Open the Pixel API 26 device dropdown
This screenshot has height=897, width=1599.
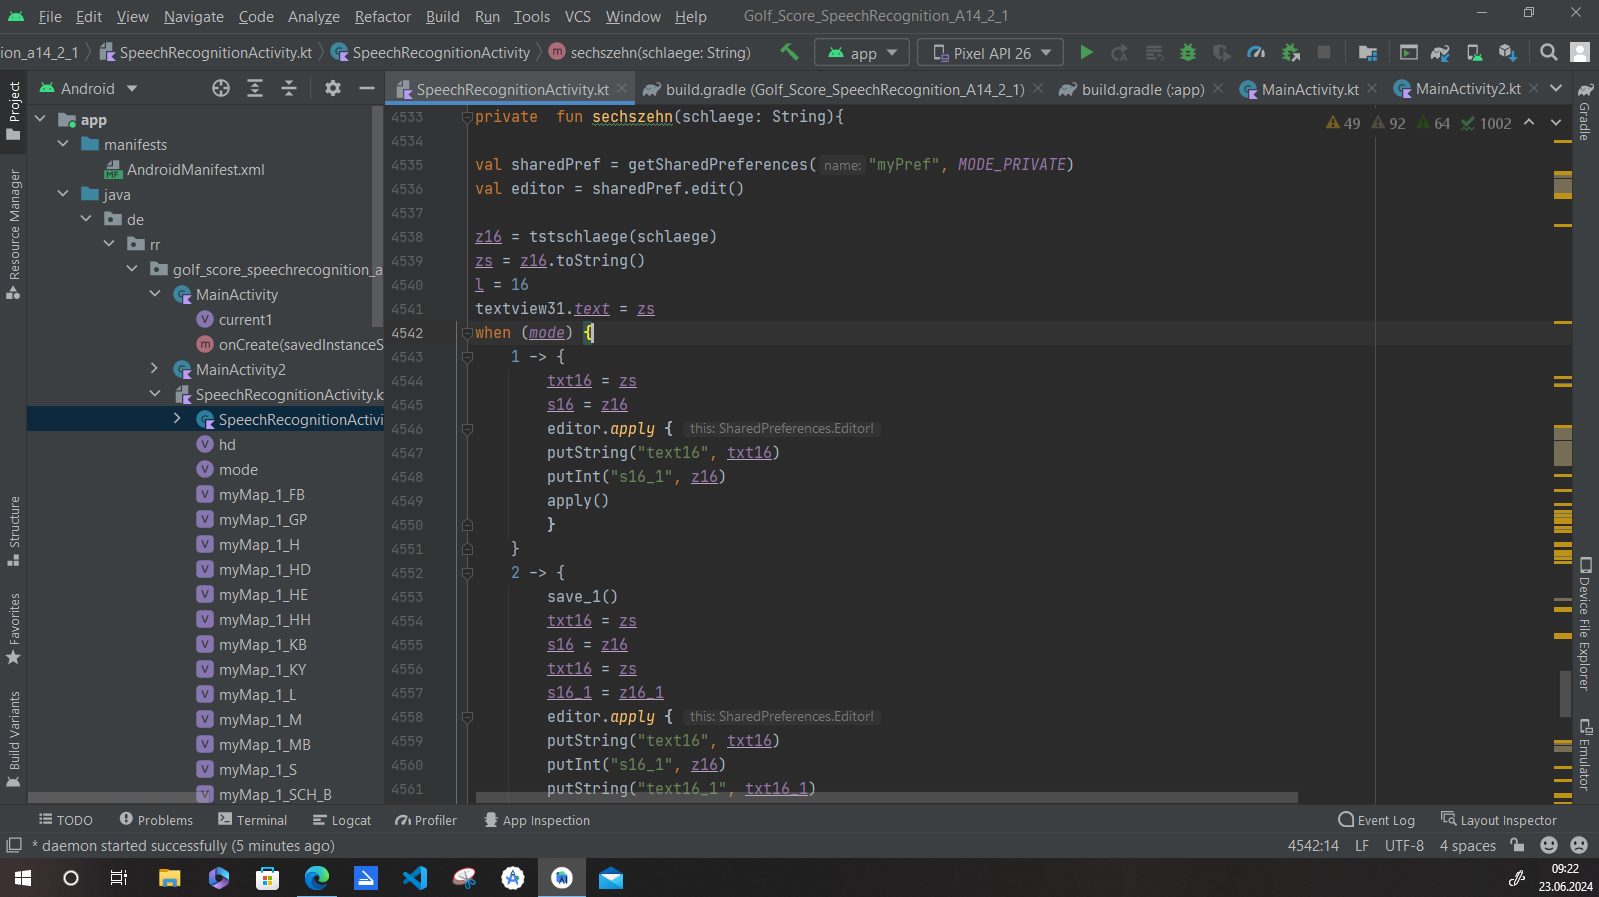(x=992, y=53)
